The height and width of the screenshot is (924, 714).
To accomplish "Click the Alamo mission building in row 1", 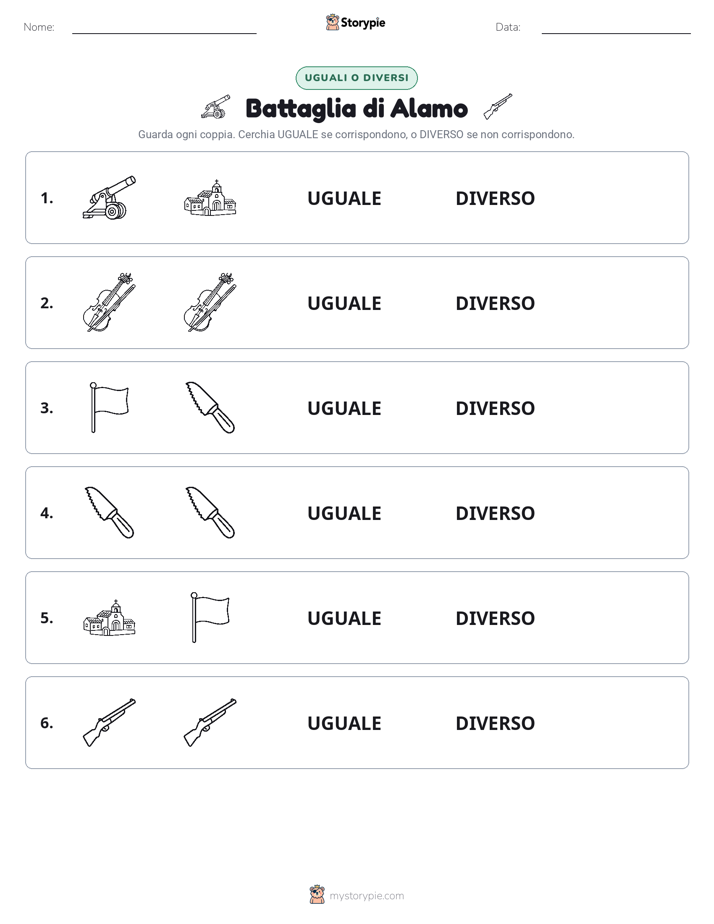I will pos(210,197).
